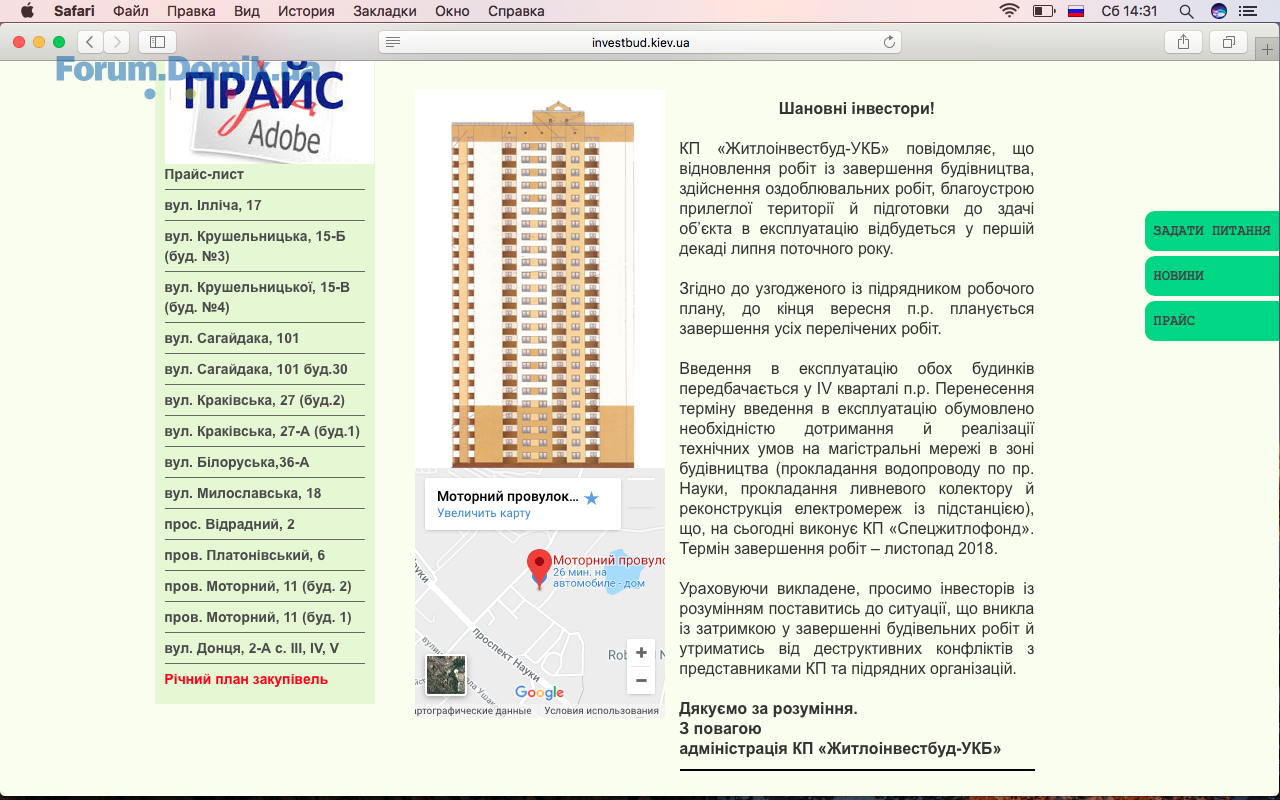Open вул. Сагайдака, 101 буд.30 link
The height and width of the screenshot is (800, 1280).
point(256,369)
